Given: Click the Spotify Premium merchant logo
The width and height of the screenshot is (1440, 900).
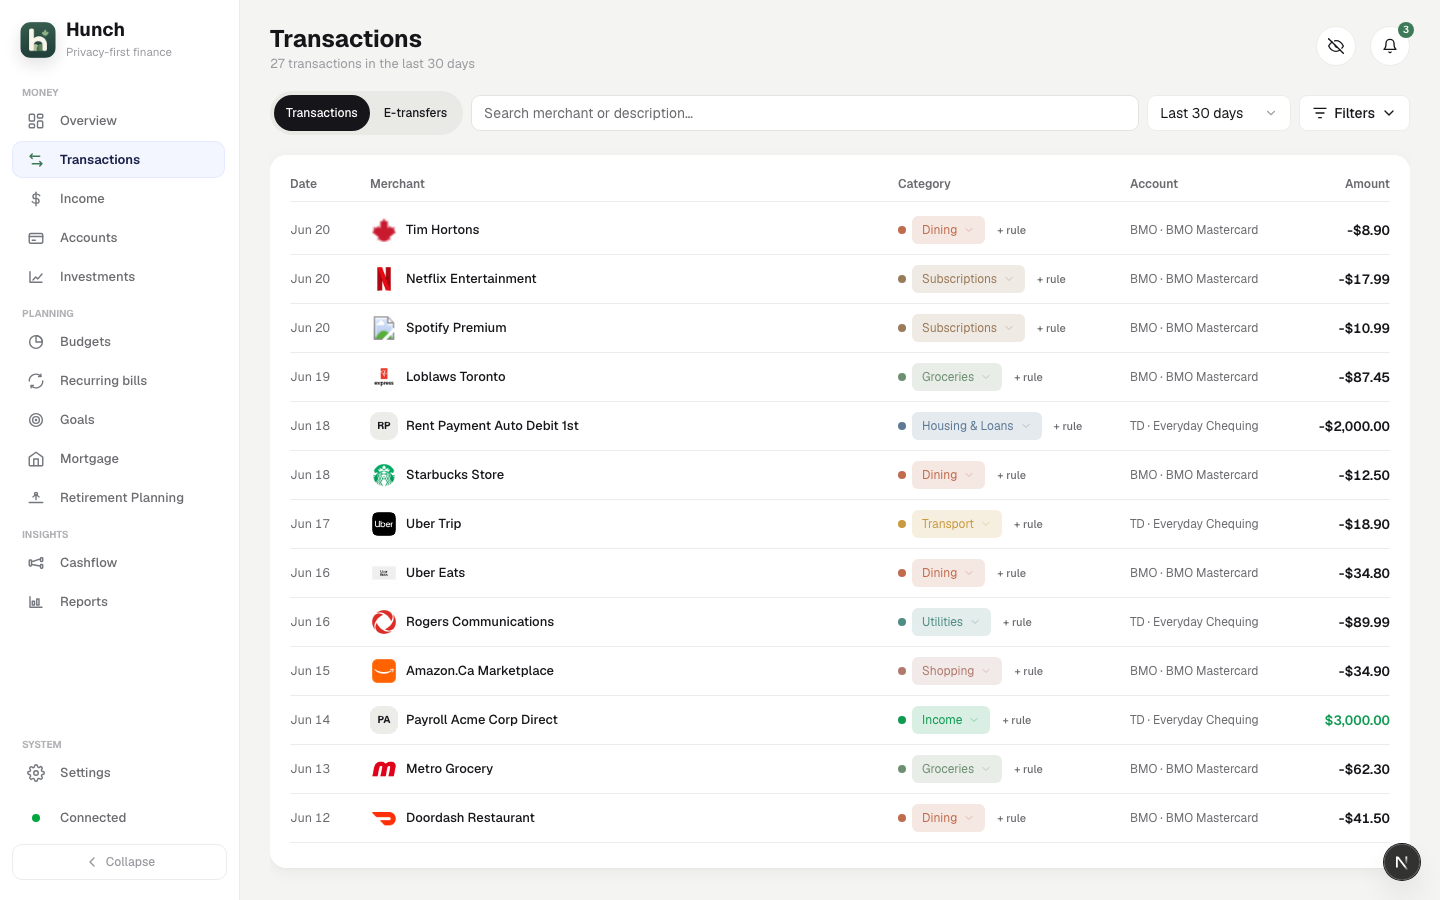Looking at the screenshot, I should coord(384,328).
